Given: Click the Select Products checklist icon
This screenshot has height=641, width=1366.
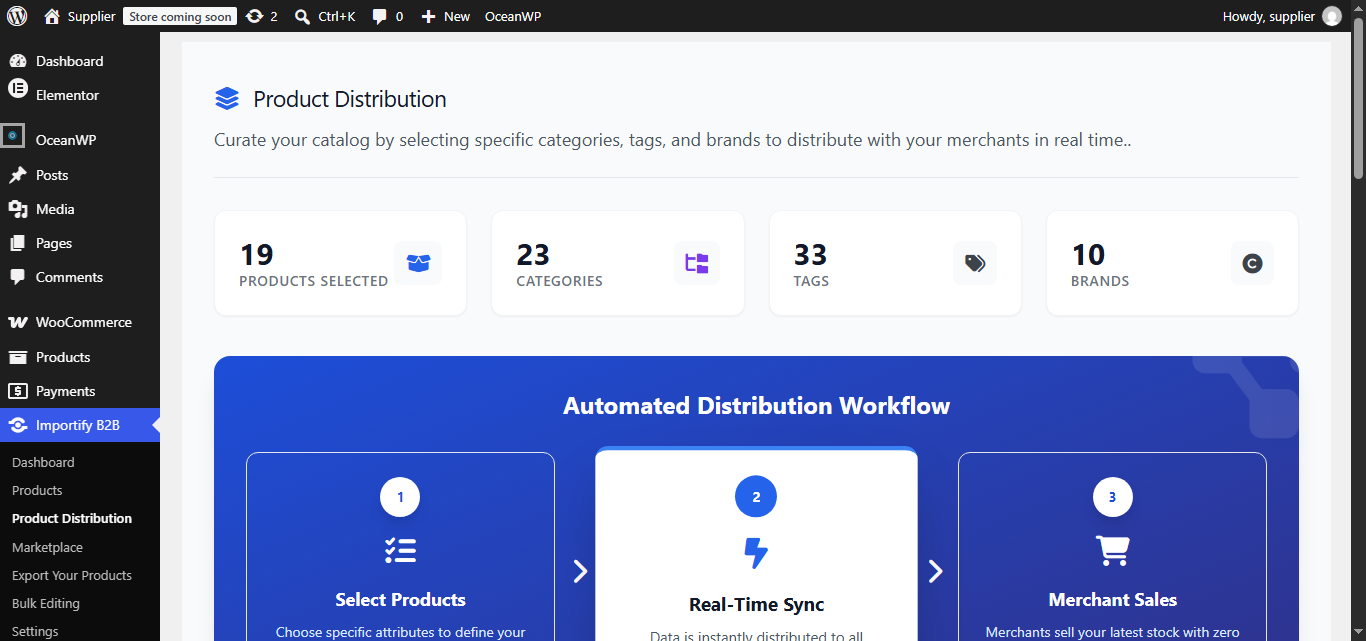Looking at the screenshot, I should pos(400,550).
